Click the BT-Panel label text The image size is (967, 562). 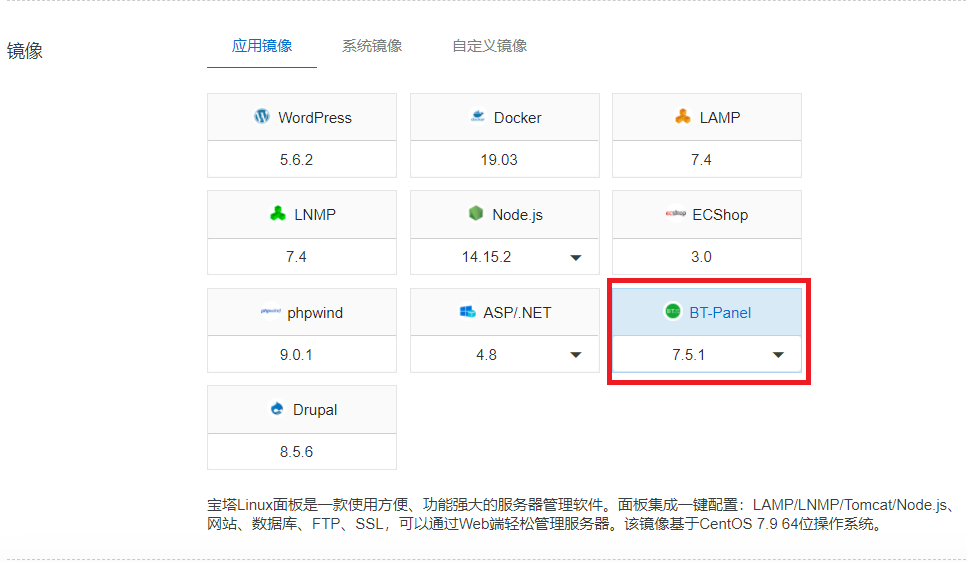pyautogui.click(x=720, y=313)
